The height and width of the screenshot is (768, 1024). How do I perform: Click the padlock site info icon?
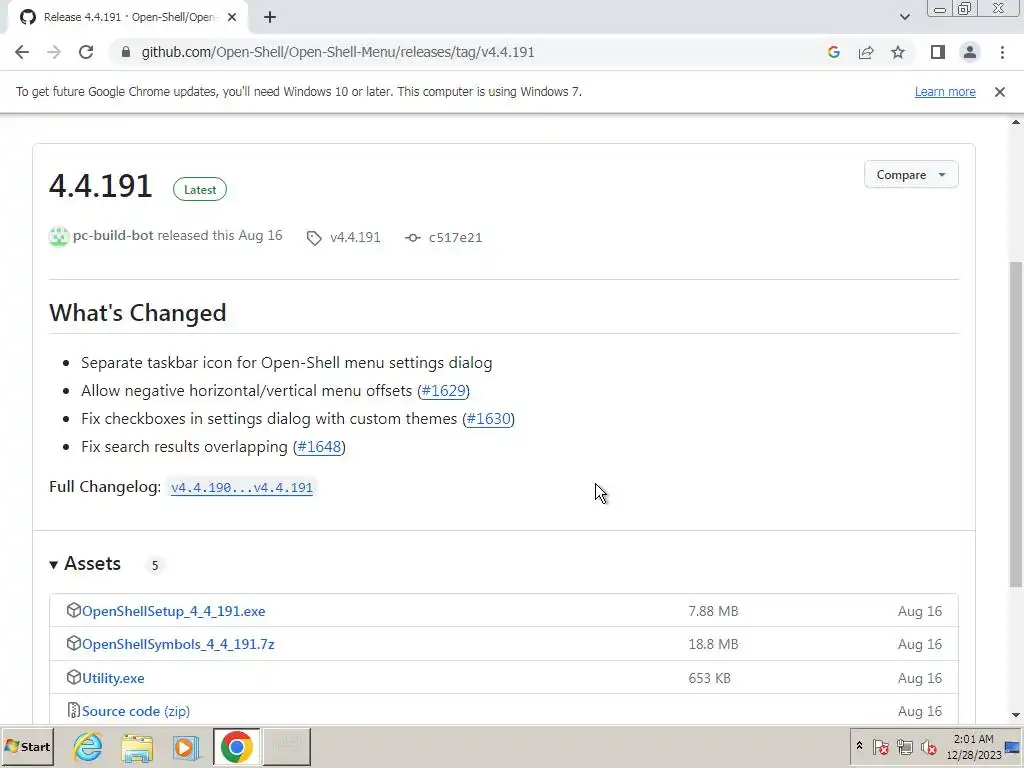point(126,52)
